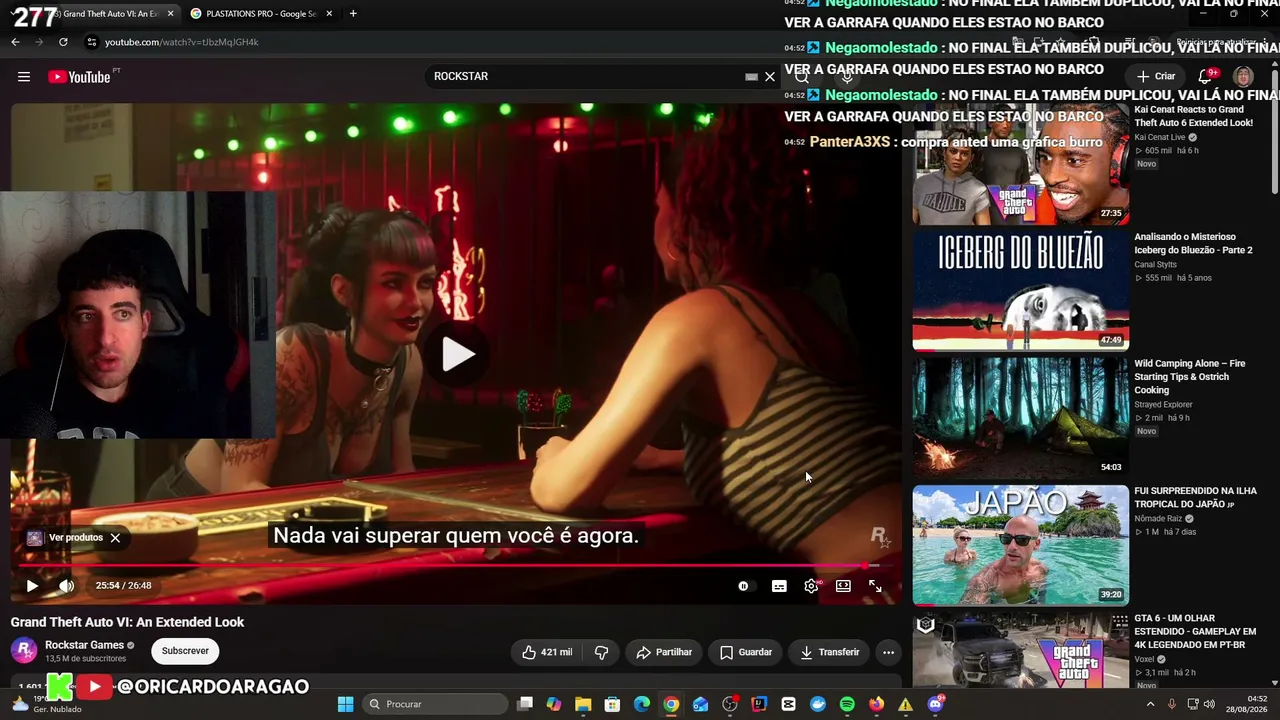Switch to theater mode
Image resolution: width=1280 pixels, height=720 pixels.
(843, 586)
